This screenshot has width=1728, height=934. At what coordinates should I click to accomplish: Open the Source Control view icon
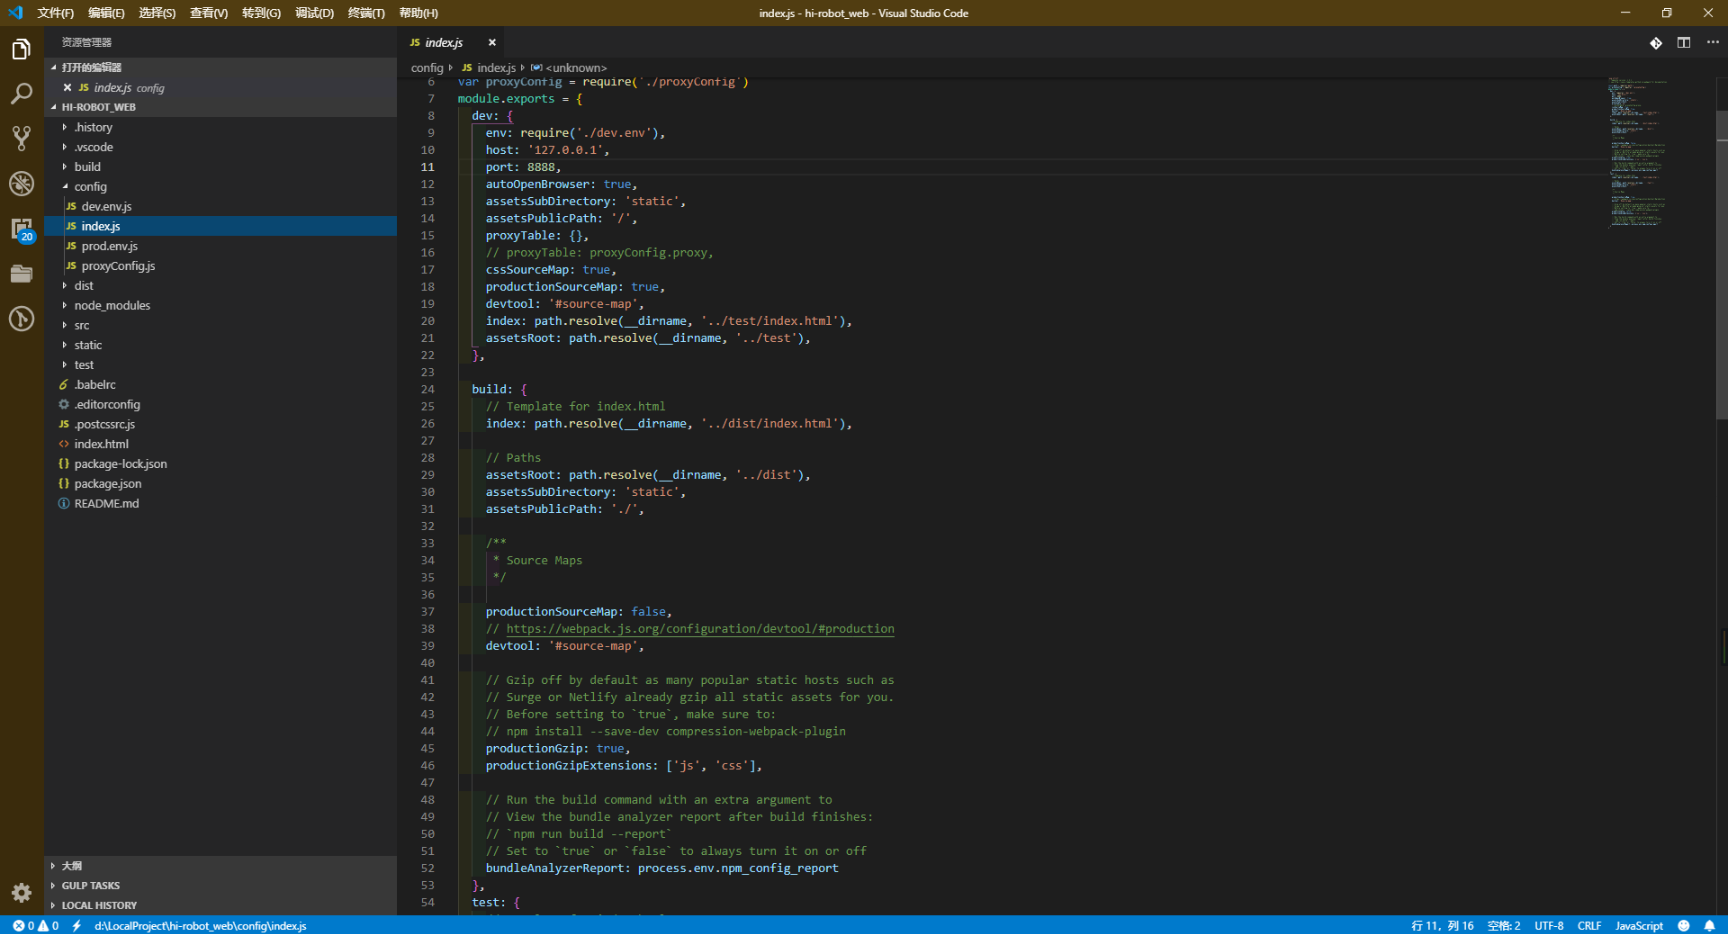tap(21, 139)
